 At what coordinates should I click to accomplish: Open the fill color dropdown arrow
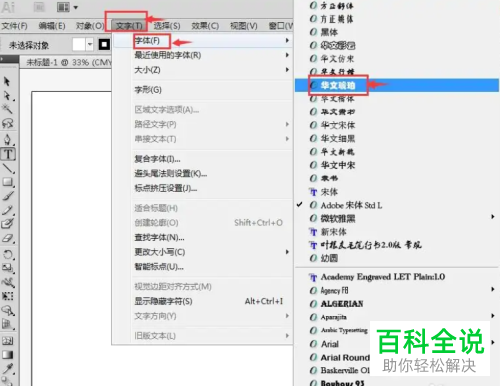[89, 44]
